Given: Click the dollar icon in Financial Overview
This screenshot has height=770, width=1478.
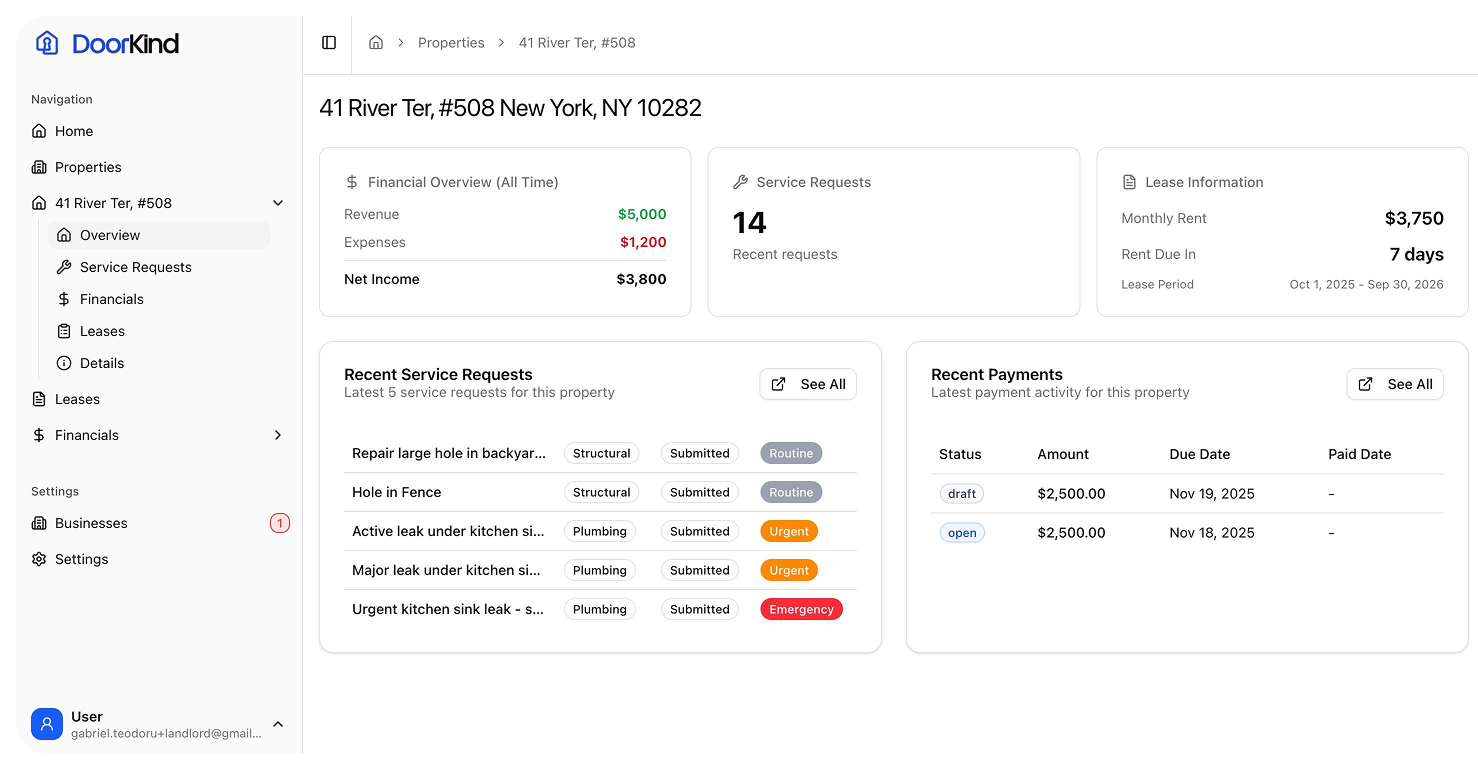Looking at the screenshot, I should (x=352, y=182).
